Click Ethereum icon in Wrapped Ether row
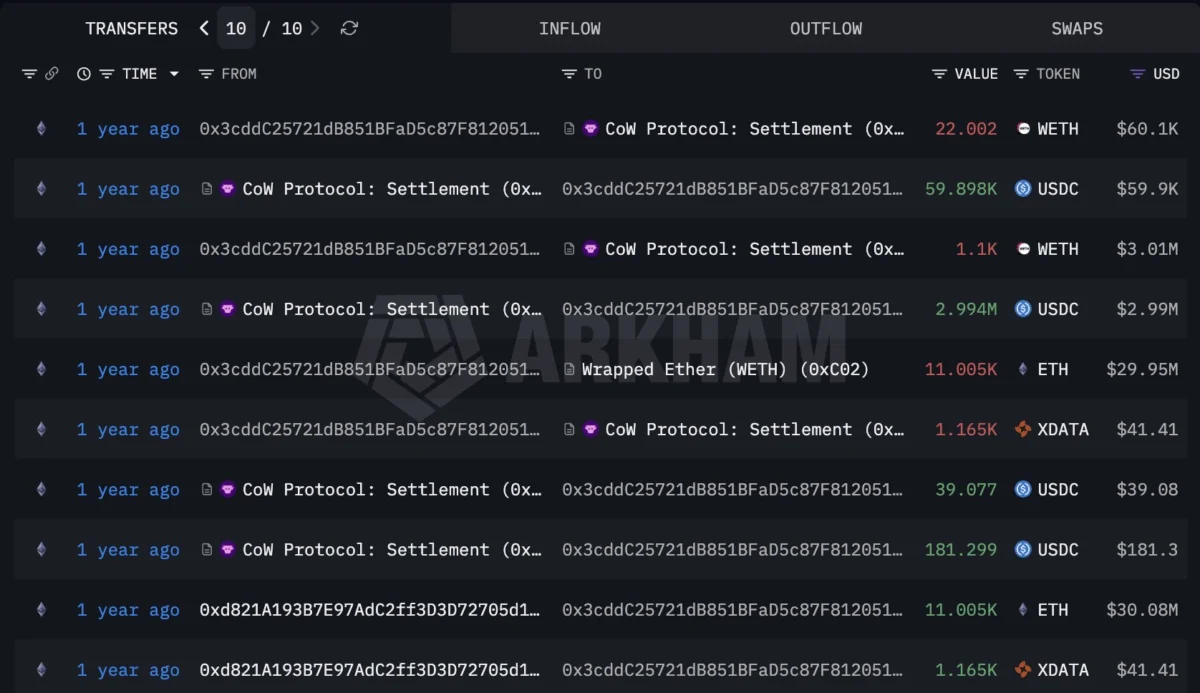This screenshot has height=693, width=1200. point(41,369)
